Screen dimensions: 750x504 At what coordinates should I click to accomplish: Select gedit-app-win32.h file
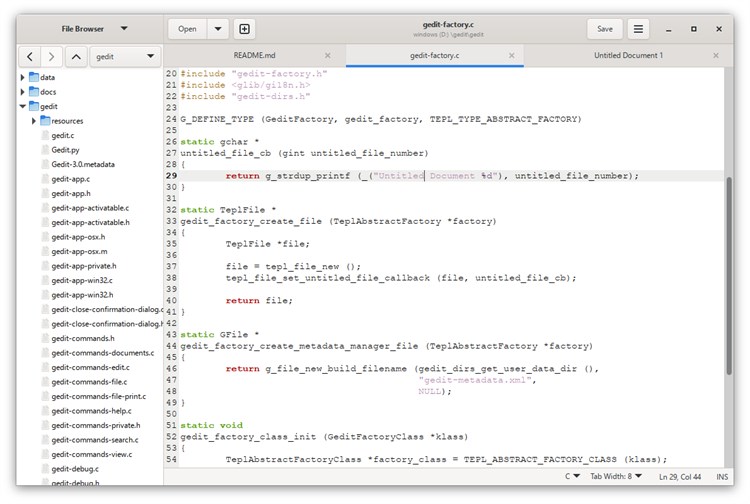point(82,295)
